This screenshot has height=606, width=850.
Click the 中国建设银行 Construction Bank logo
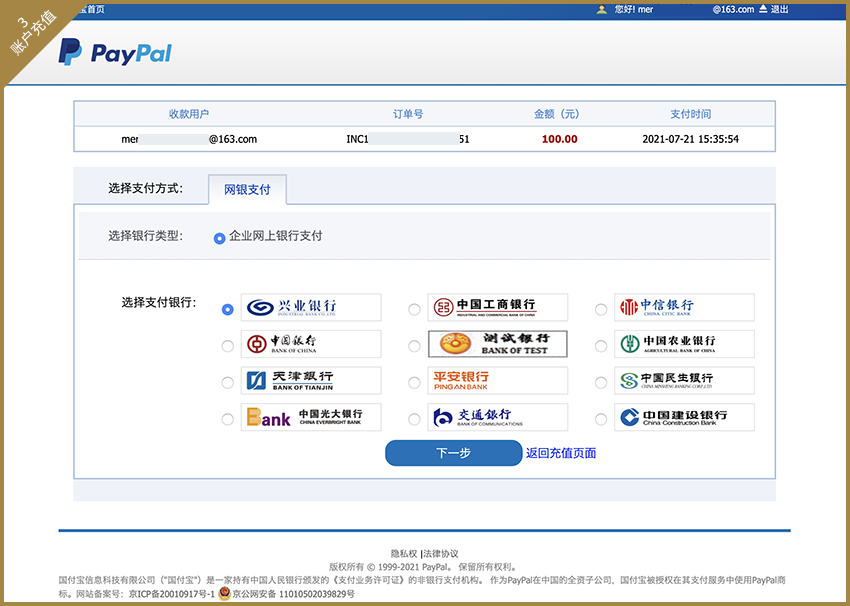684,417
